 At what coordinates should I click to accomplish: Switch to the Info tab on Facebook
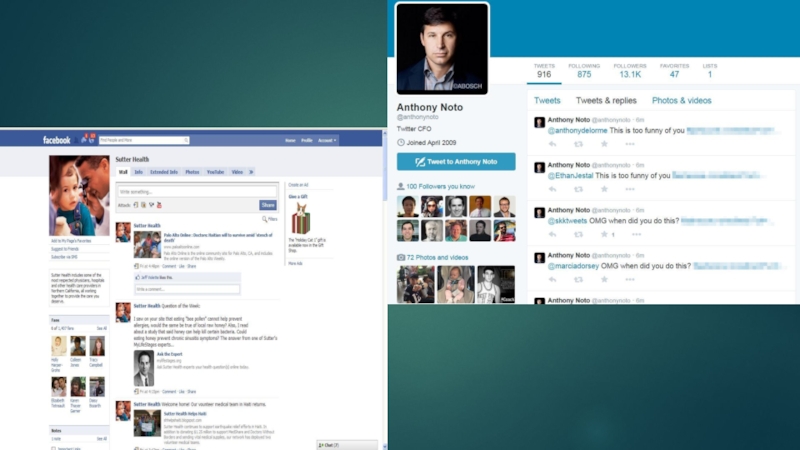tap(138, 172)
